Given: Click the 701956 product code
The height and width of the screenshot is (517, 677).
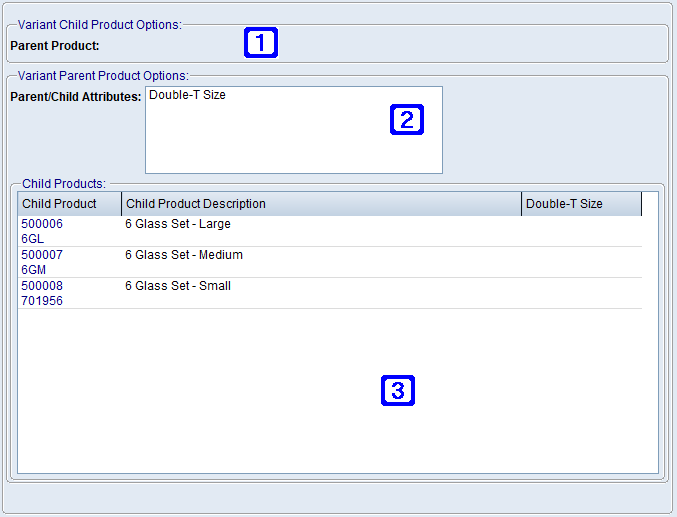Looking at the screenshot, I should (42, 301).
